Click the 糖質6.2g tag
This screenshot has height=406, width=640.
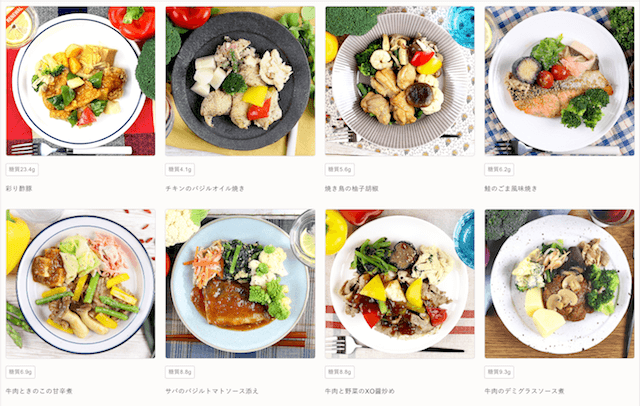tap(499, 169)
